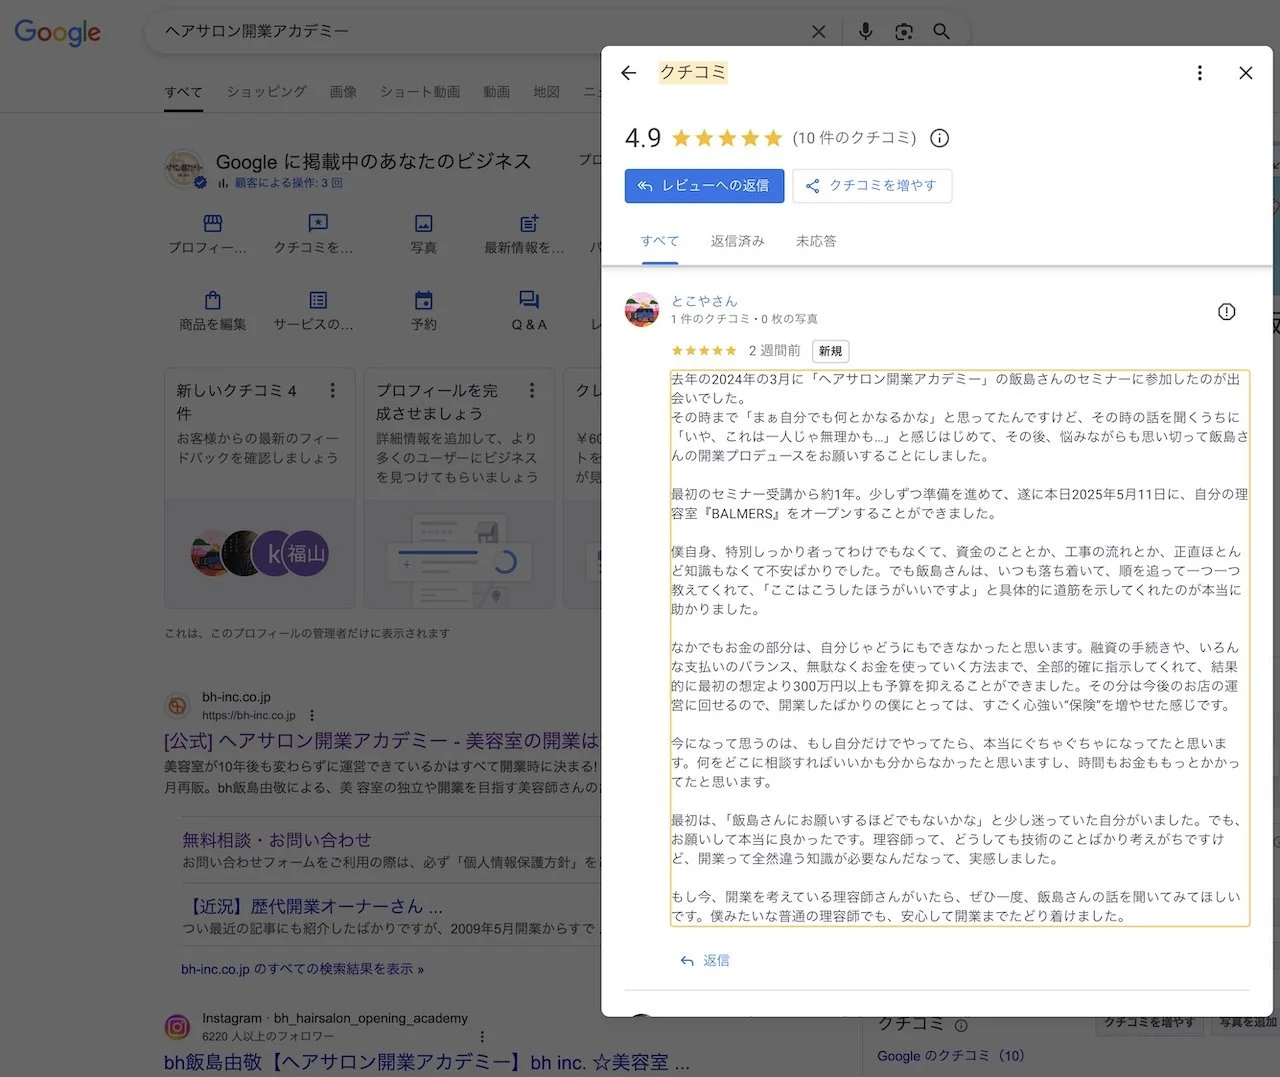Open three-dot menu on プロフィールを完成させましょう card
The height and width of the screenshot is (1077, 1280).
[x=532, y=390]
